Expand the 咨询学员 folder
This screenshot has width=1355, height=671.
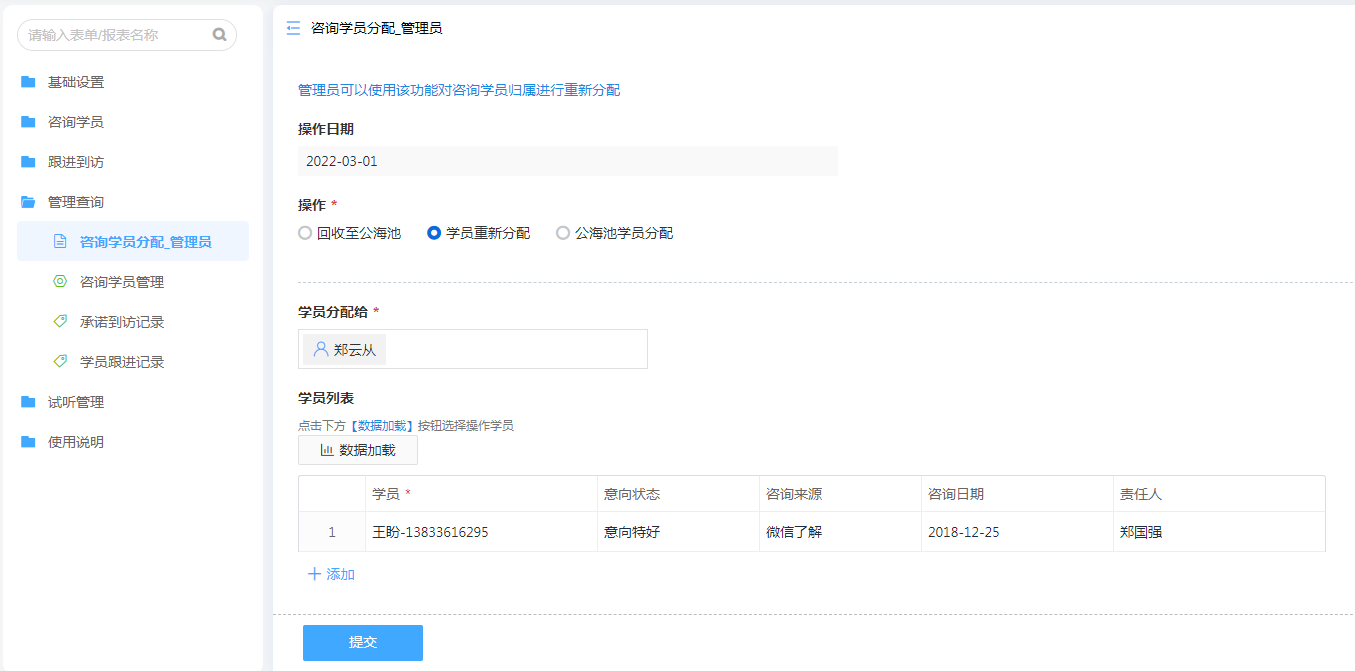76,122
